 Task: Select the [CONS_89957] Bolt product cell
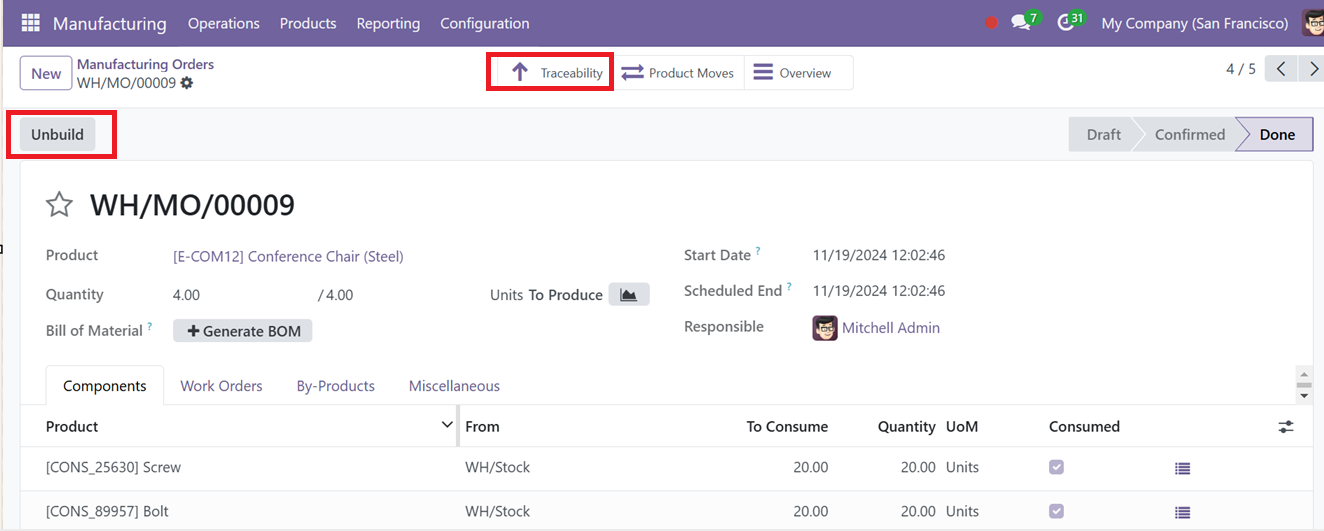click(x=107, y=511)
